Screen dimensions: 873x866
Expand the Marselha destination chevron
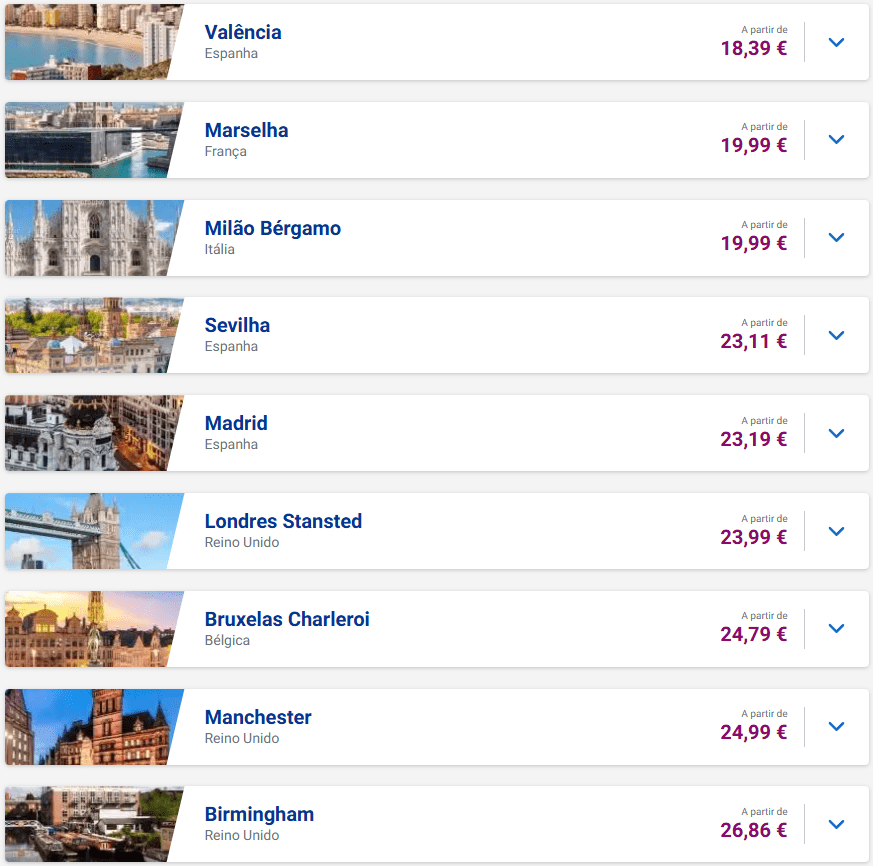(x=837, y=140)
